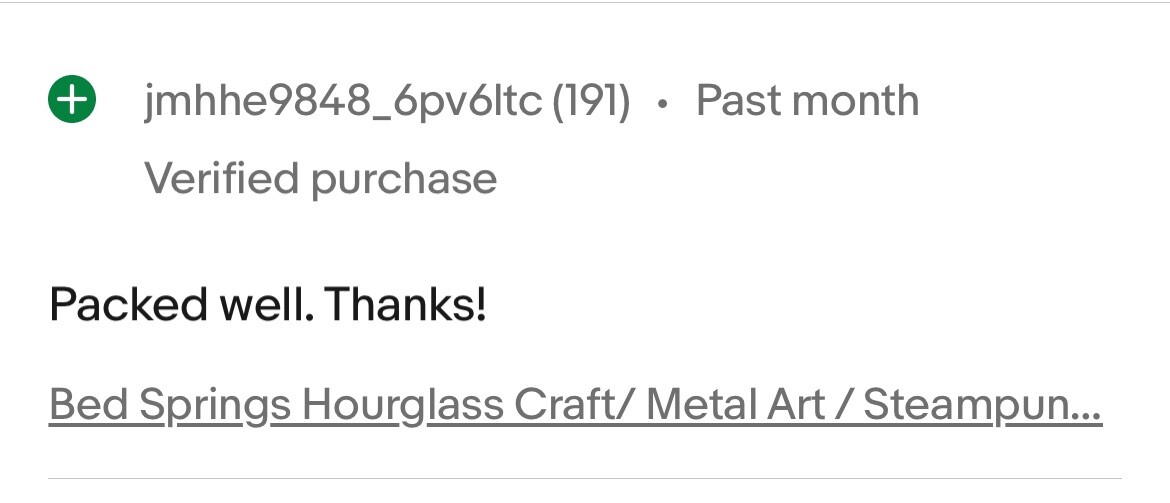The image size is (1170, 503).
Task: Click the divider line below the item link
Action: 585,478
